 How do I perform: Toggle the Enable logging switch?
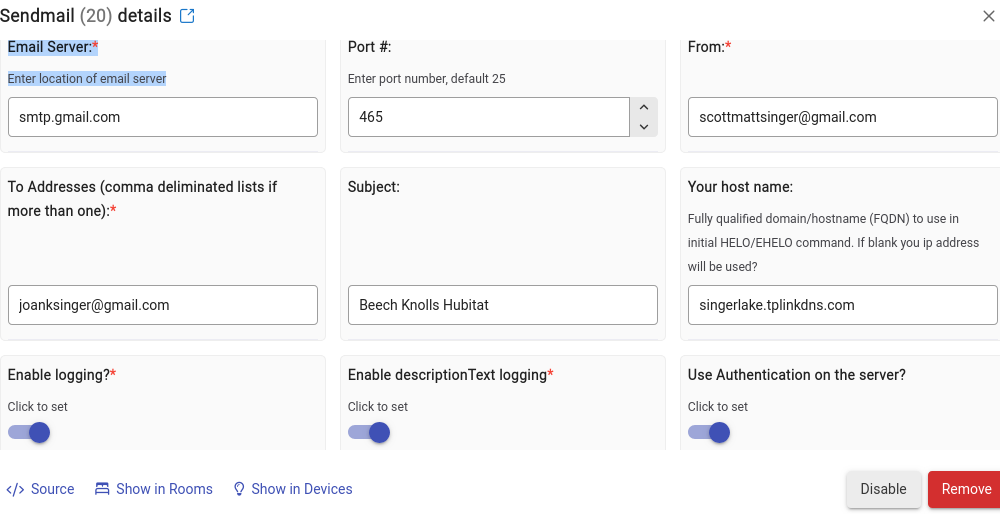(x=29, y=432)
